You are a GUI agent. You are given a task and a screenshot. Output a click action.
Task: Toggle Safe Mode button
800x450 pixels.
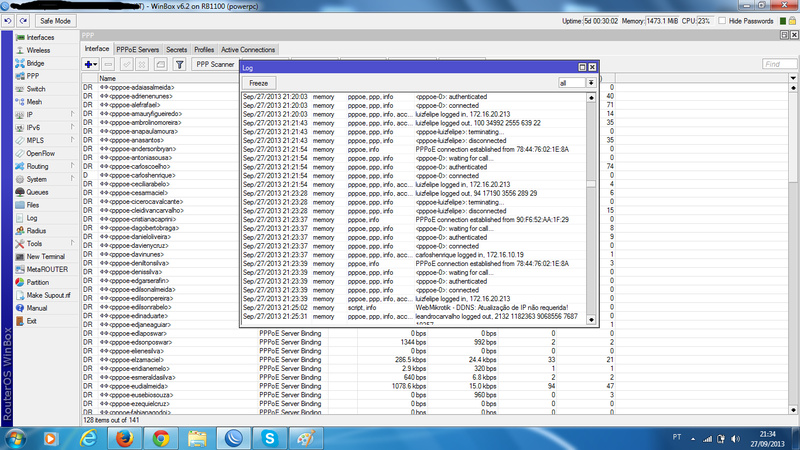(x=55, y=21)
